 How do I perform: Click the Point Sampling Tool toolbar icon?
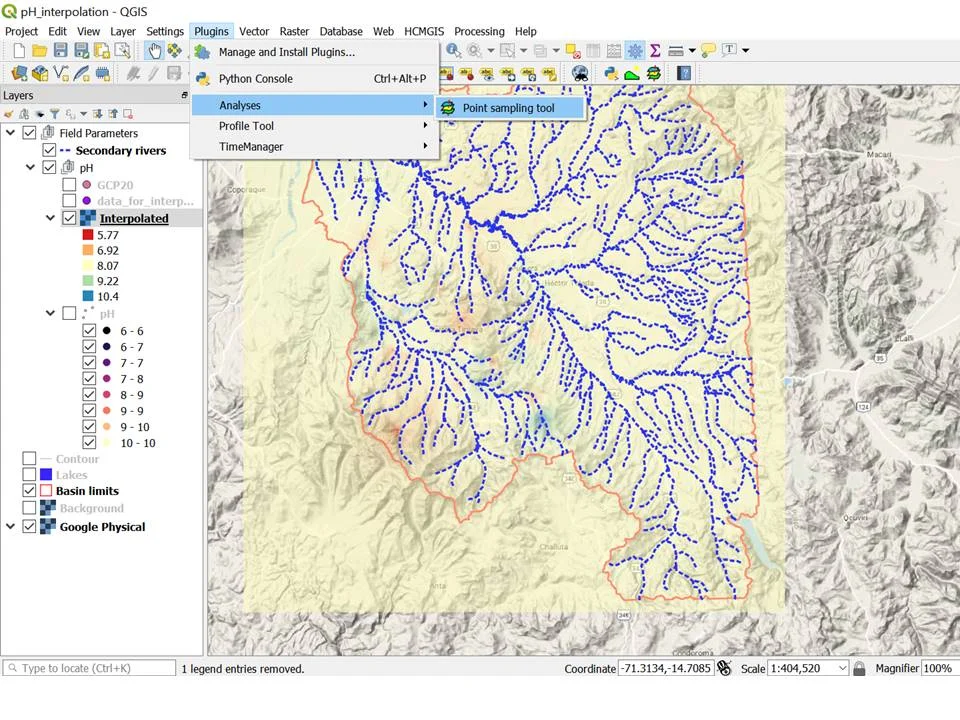point(653,73)
